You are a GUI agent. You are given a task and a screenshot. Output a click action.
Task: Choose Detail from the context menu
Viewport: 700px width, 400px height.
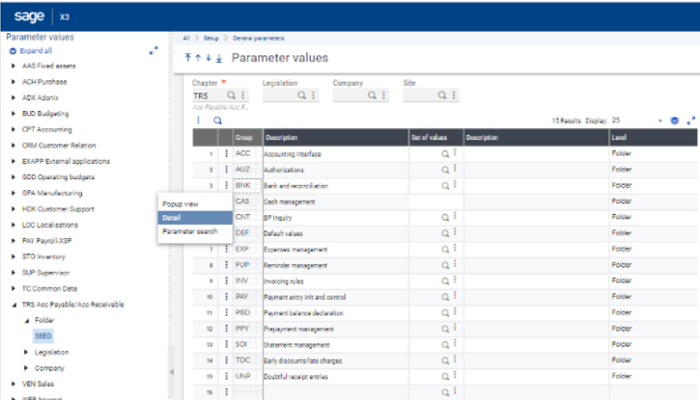[x=172, y=217]
